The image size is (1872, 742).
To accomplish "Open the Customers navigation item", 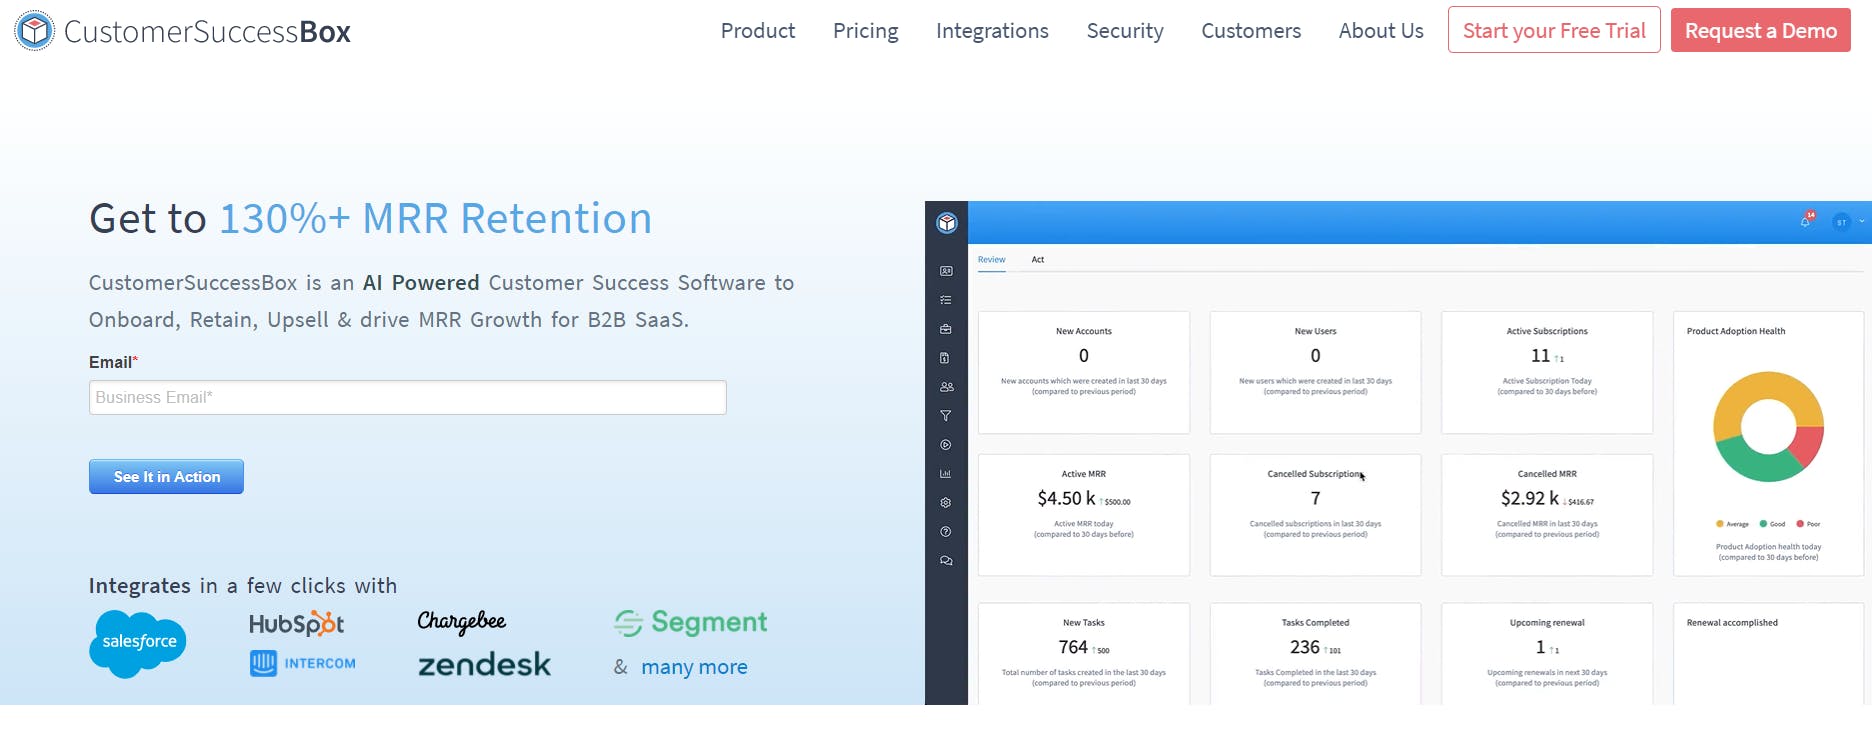I will pyautogui.click(x=1251, y=31).
